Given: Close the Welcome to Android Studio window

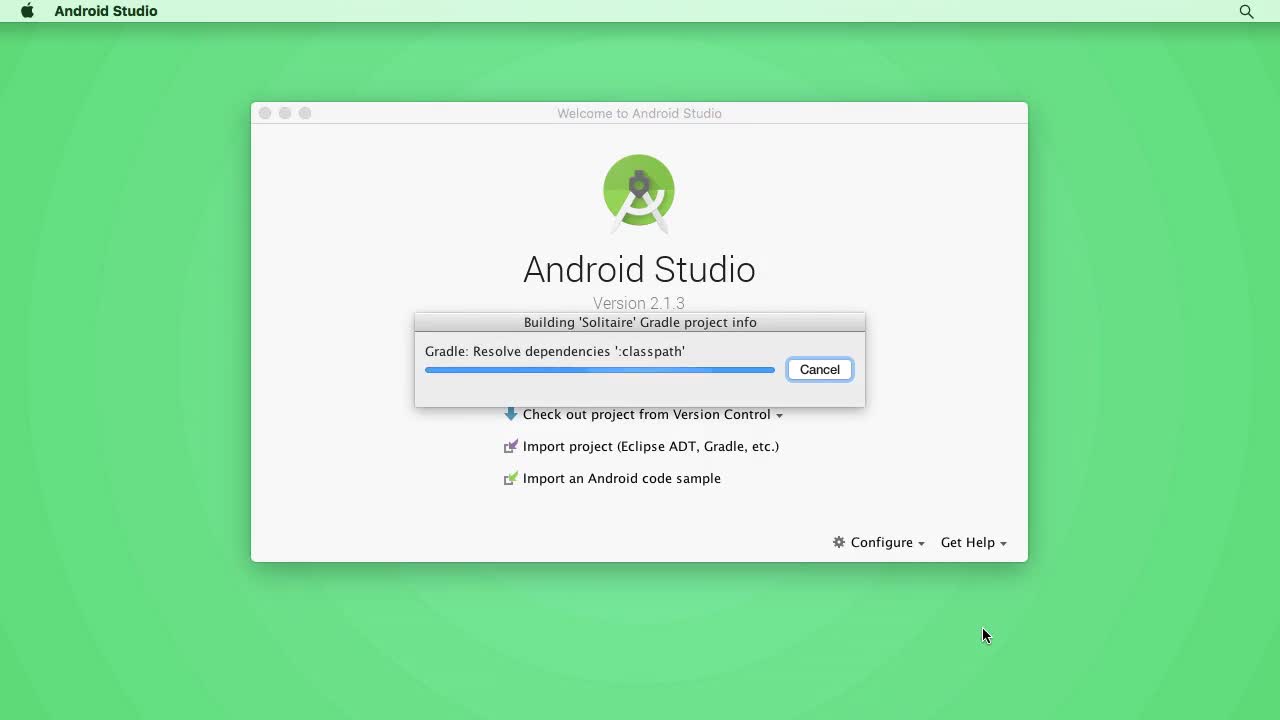Looking at the screenshot, I should (x=265, y=113).
